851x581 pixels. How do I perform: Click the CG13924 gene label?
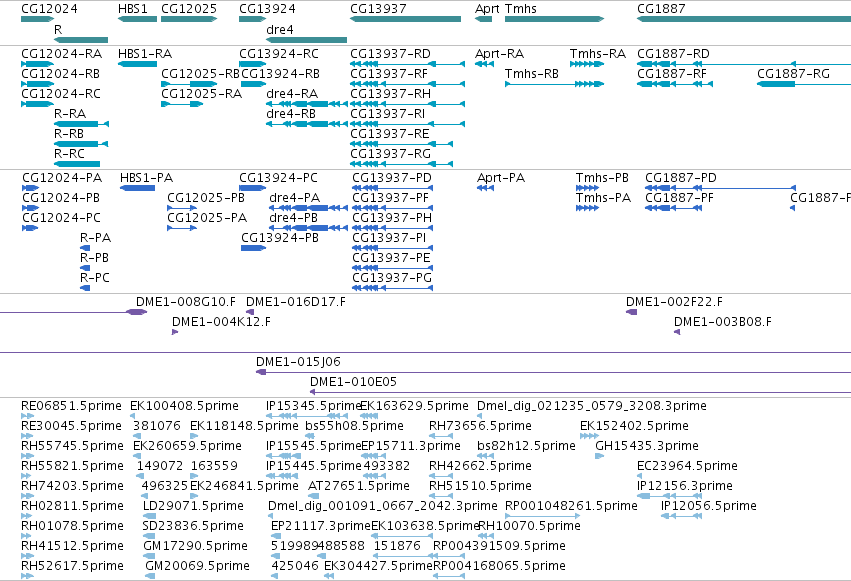click(x=268, y=9)
